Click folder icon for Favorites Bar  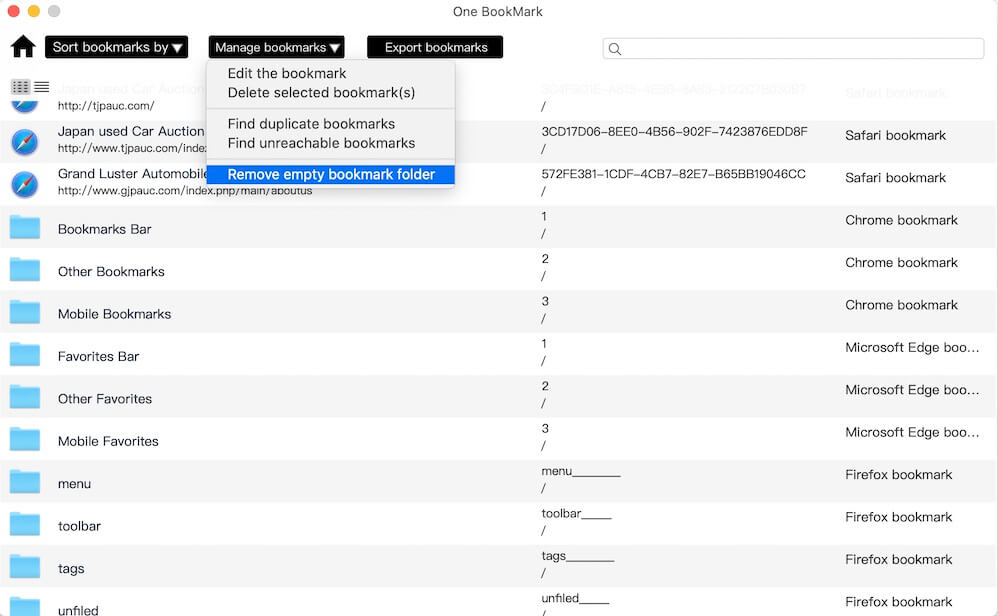[x=25, y=354]
